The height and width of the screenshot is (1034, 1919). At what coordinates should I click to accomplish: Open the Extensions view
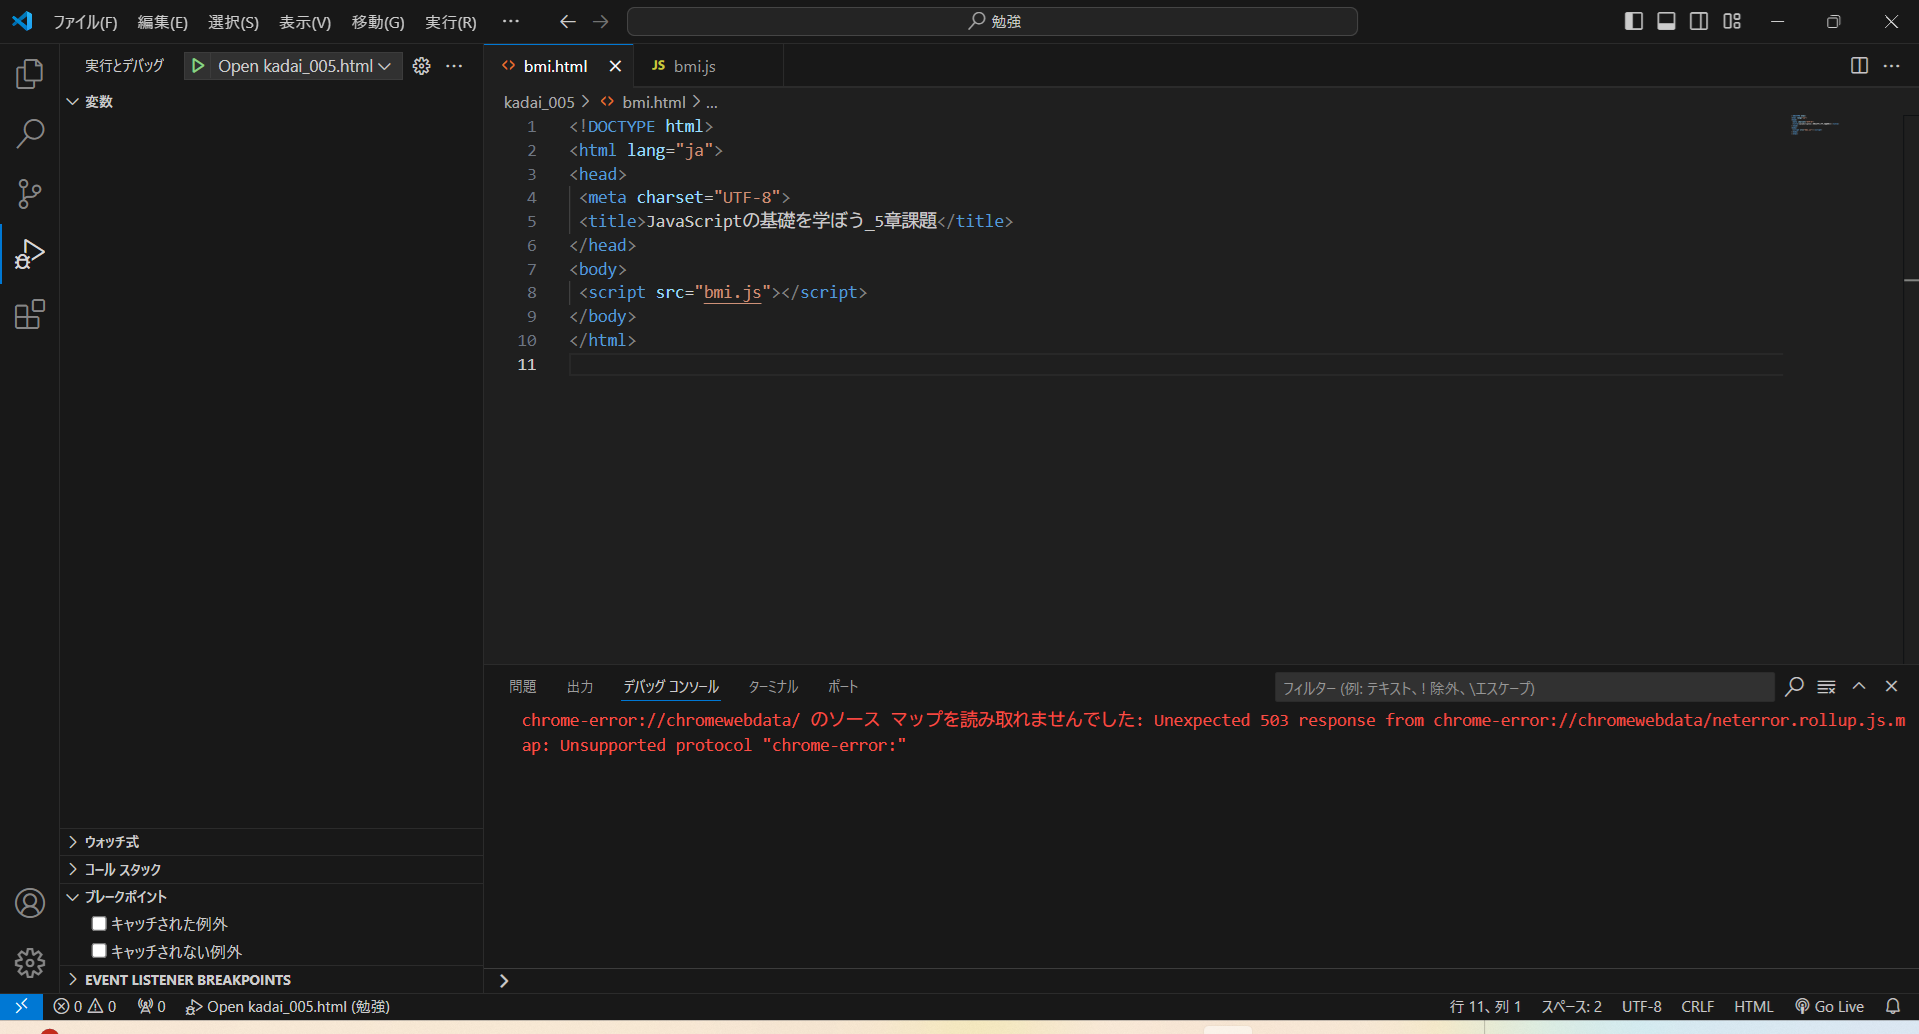(x=30, y=315)
